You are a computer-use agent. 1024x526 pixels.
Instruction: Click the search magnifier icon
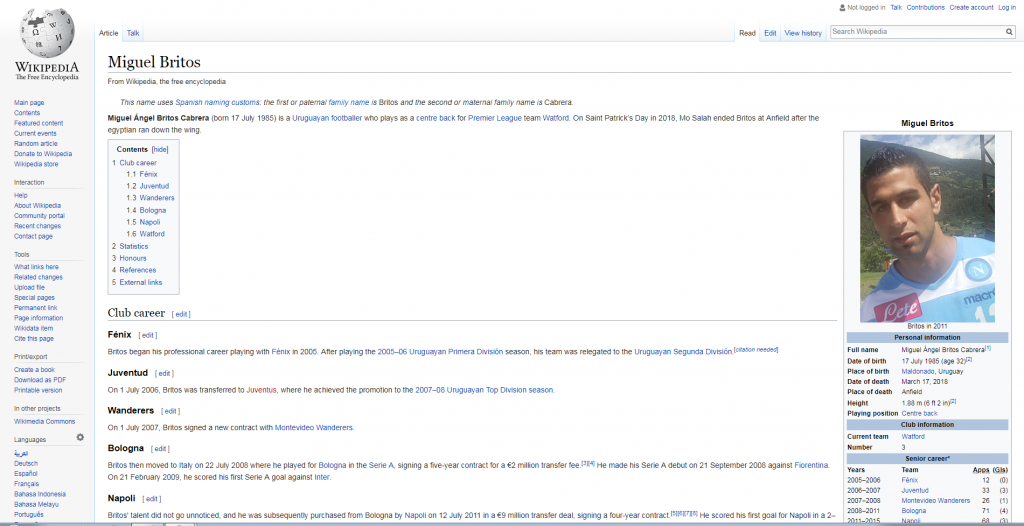pyautogui.click(x=1009, y=32)
